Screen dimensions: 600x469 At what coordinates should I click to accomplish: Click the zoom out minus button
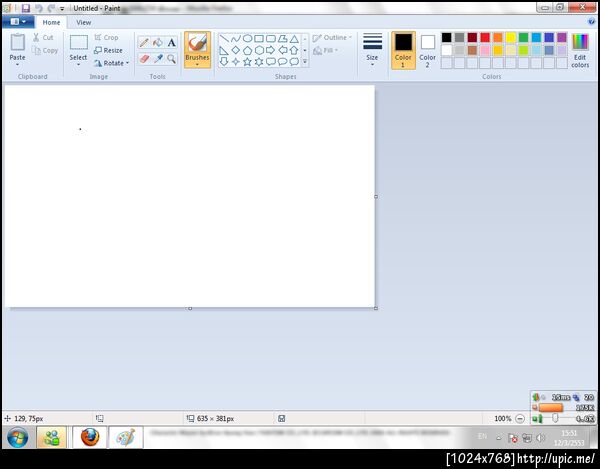(520, 419)
